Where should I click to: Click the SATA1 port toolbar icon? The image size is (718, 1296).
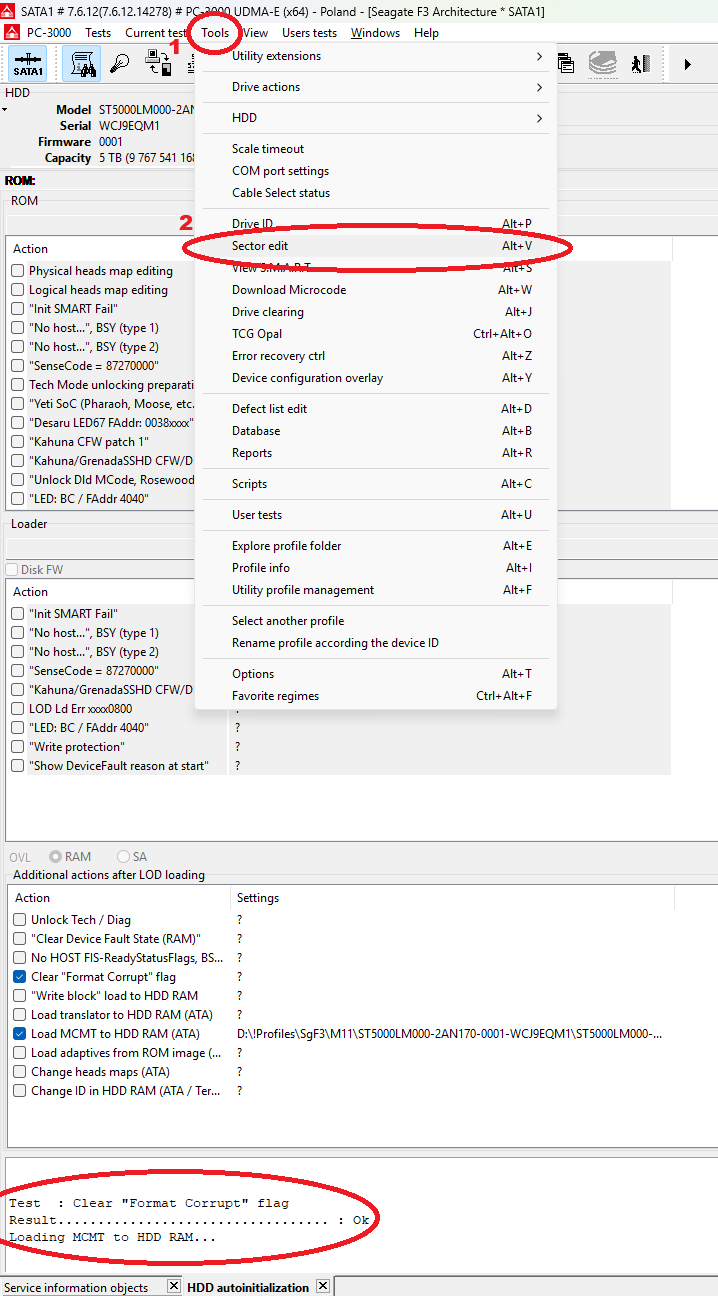pos(28,64)
